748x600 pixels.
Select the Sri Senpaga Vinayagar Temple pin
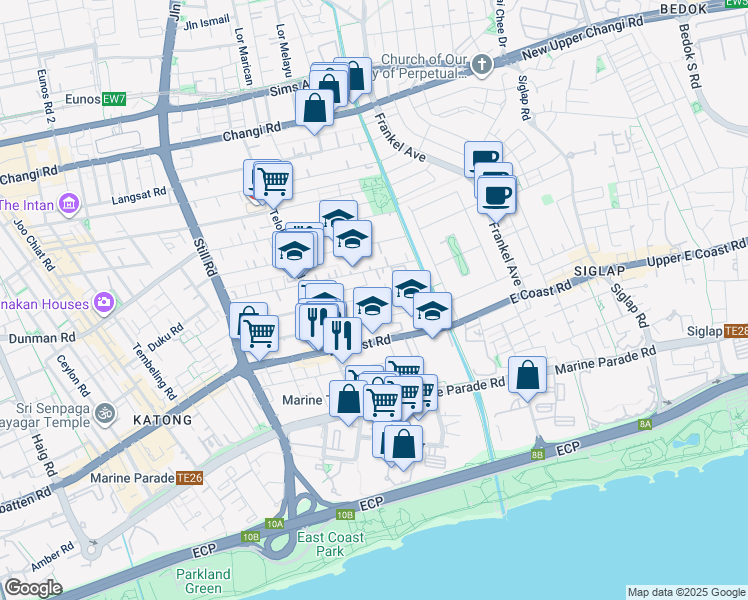point(105,413)
